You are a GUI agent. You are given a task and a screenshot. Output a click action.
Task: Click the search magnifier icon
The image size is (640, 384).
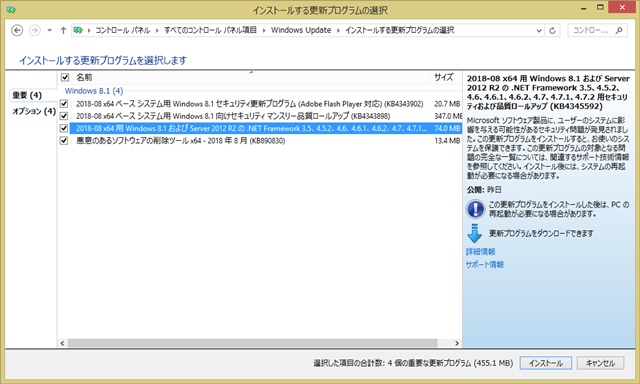pos(619,30)
